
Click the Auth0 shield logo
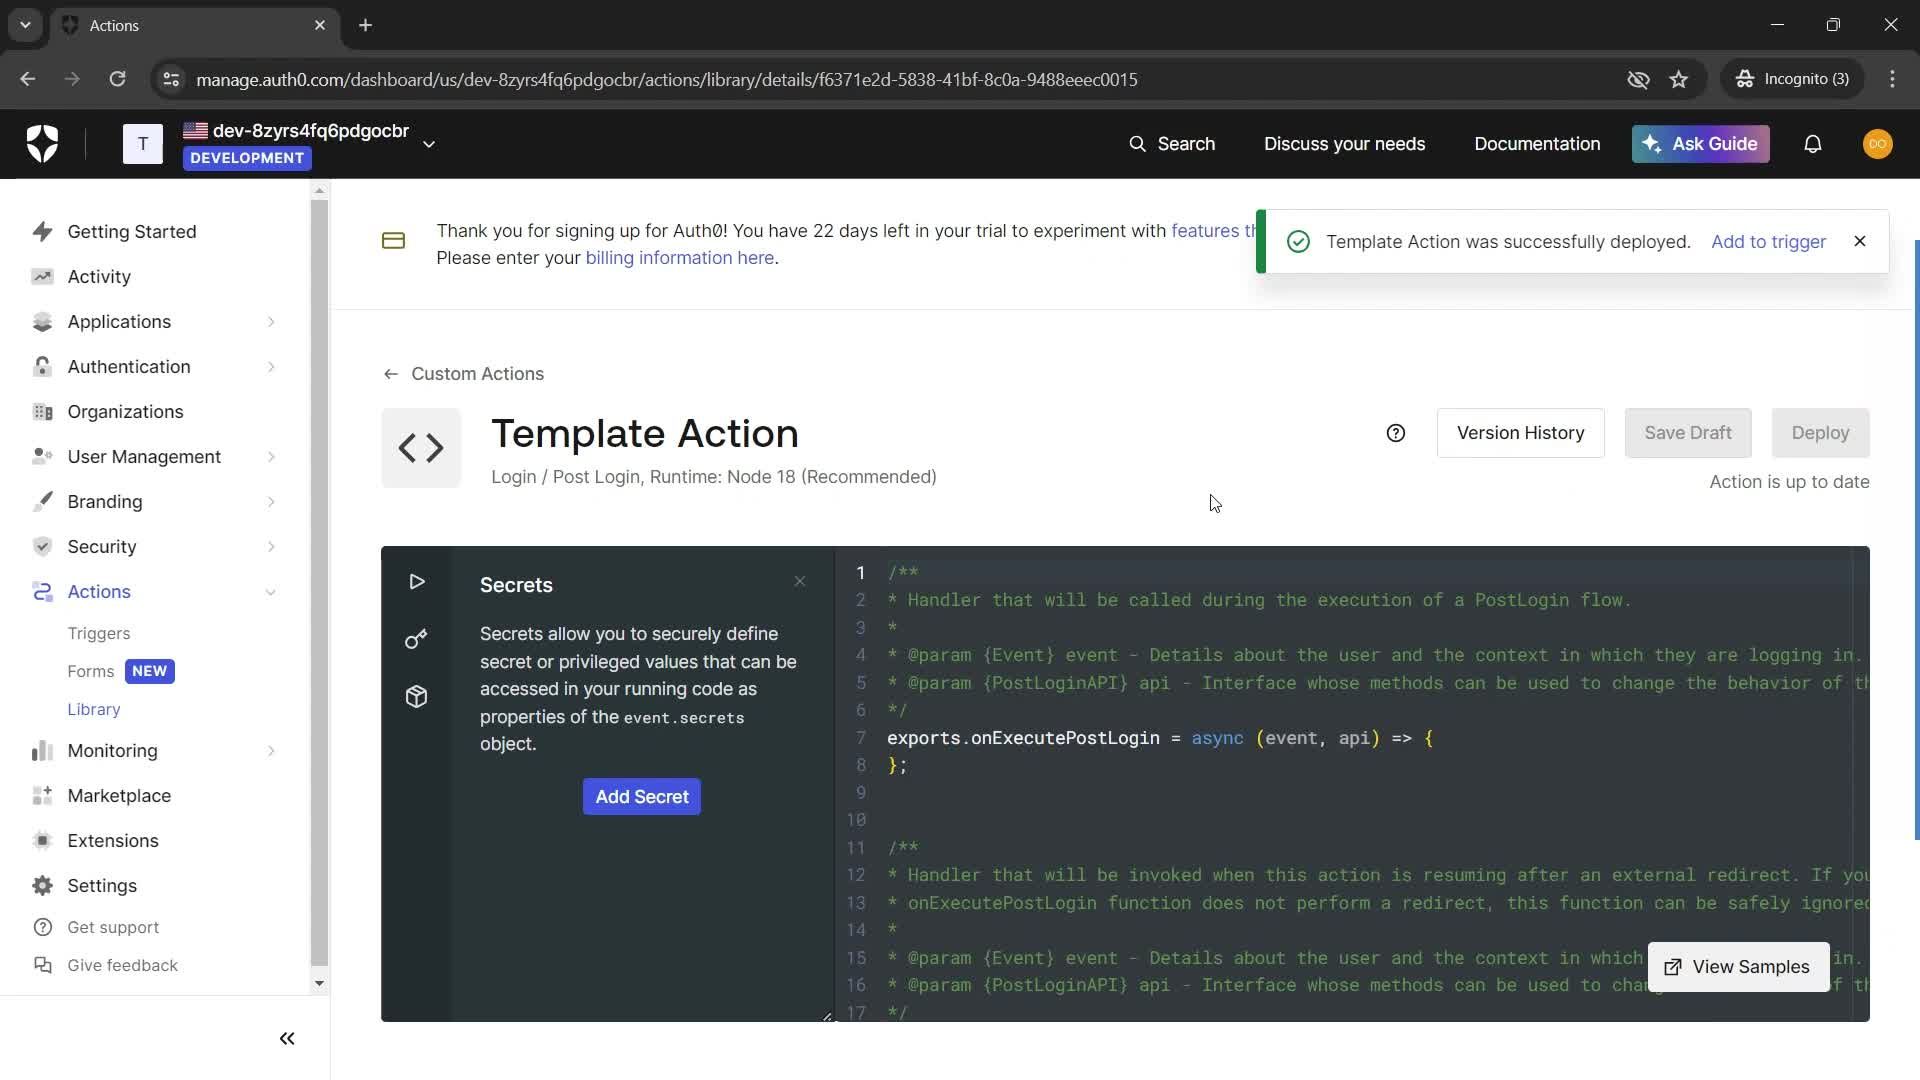(42, 144)
